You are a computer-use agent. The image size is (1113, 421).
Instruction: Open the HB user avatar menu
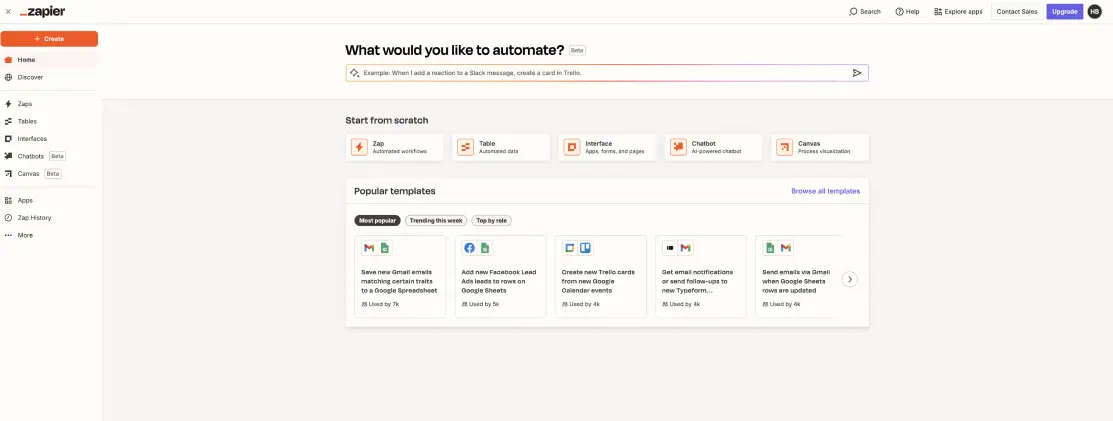(x=1094, y=11)
